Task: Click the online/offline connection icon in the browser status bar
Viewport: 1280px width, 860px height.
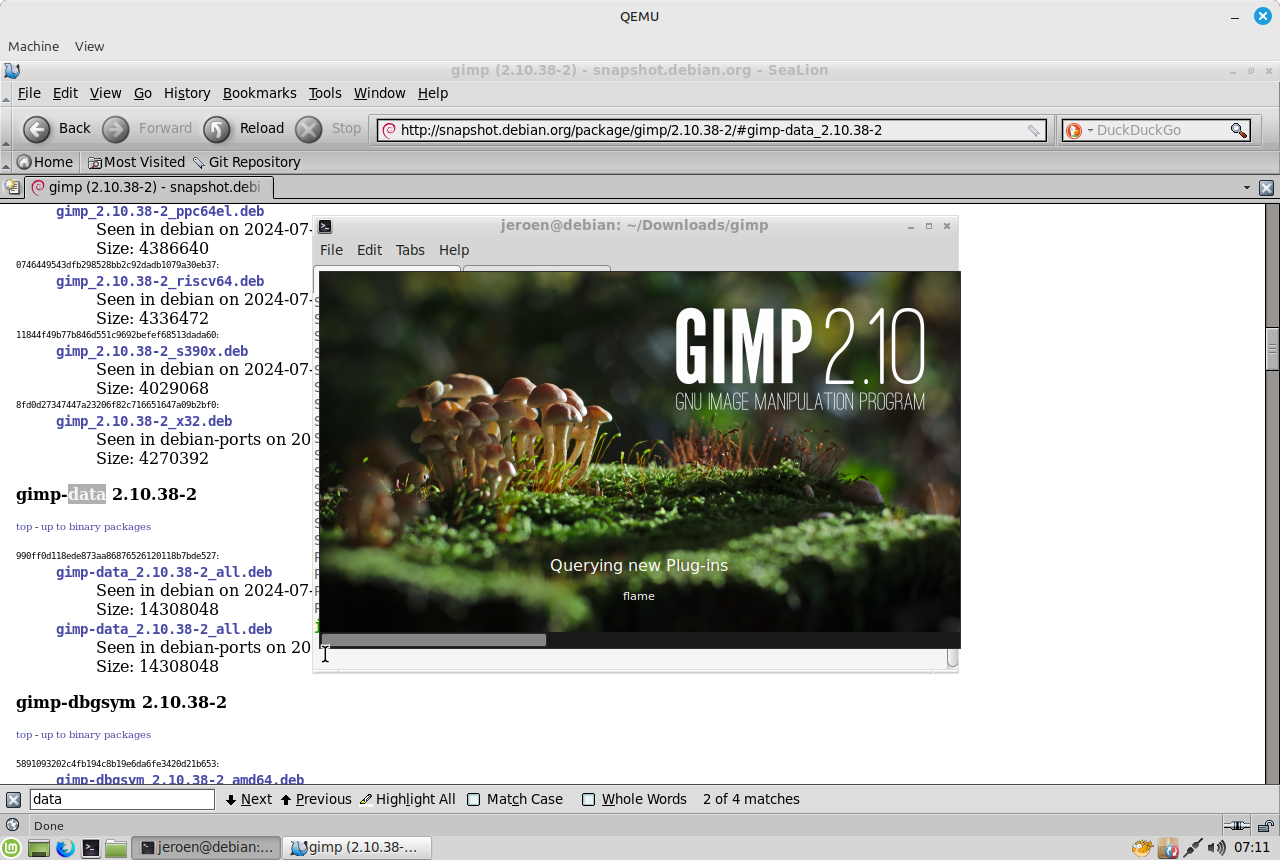Action: click(x=1238, y=826)
